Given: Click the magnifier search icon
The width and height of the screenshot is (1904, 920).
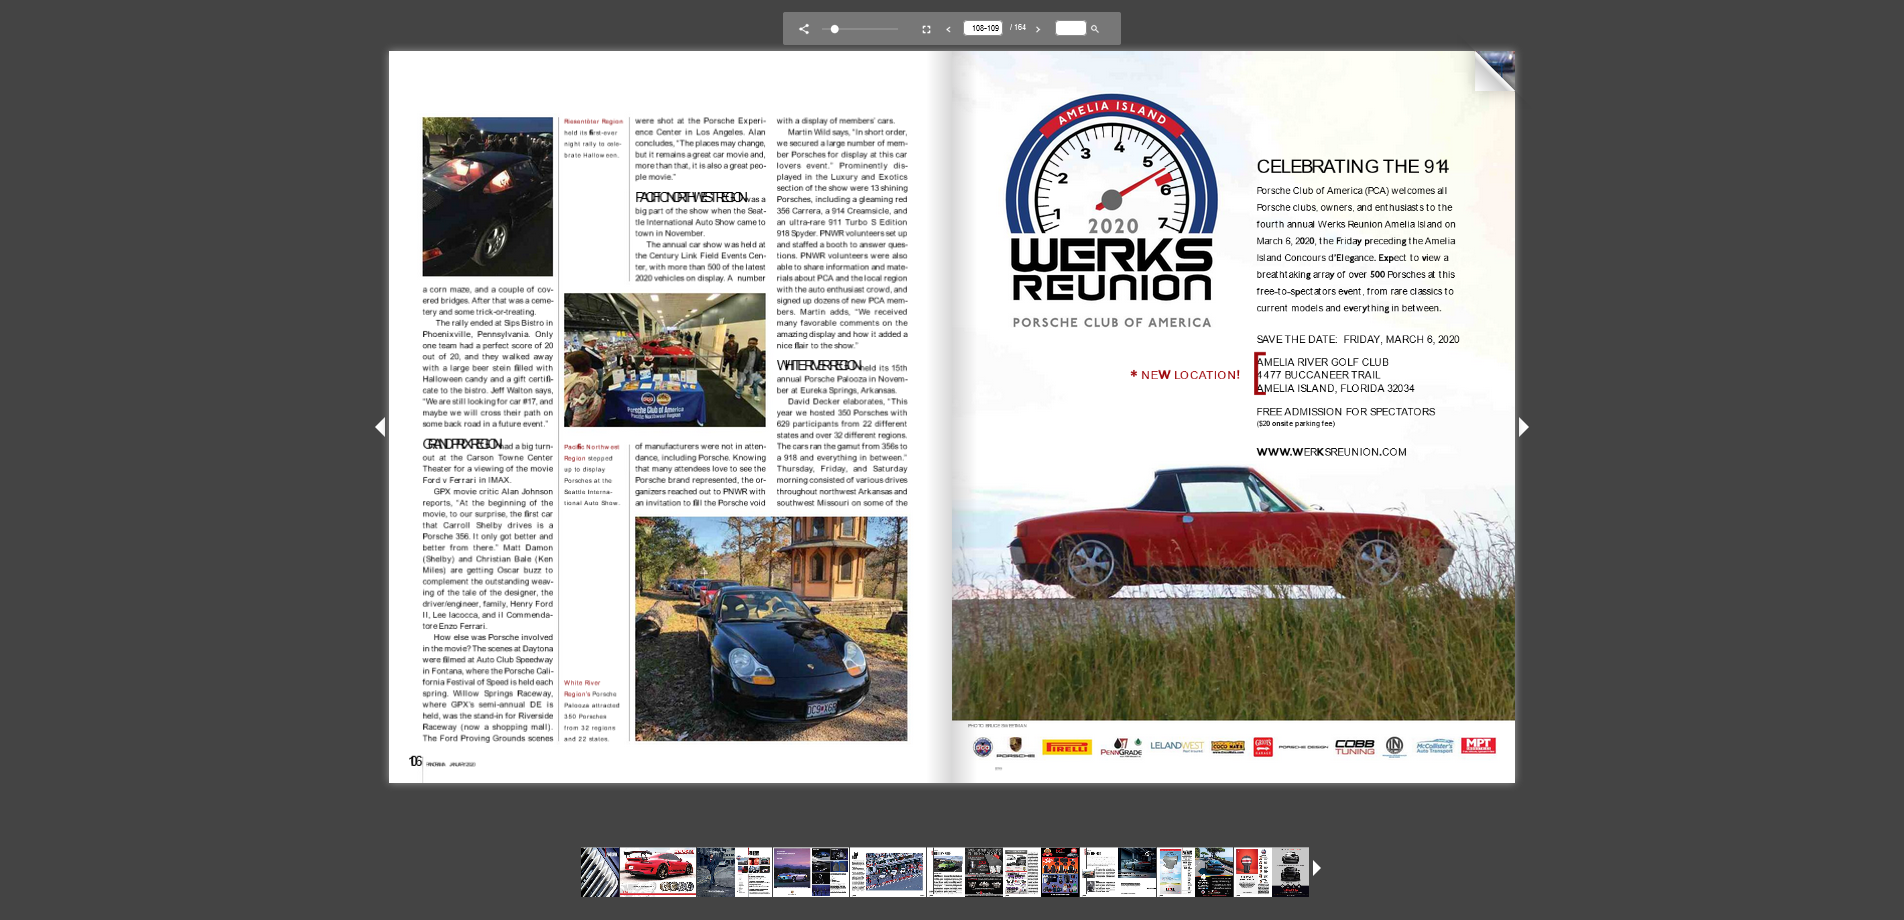Looking at the screenshot, I should tap(1095, 29).
